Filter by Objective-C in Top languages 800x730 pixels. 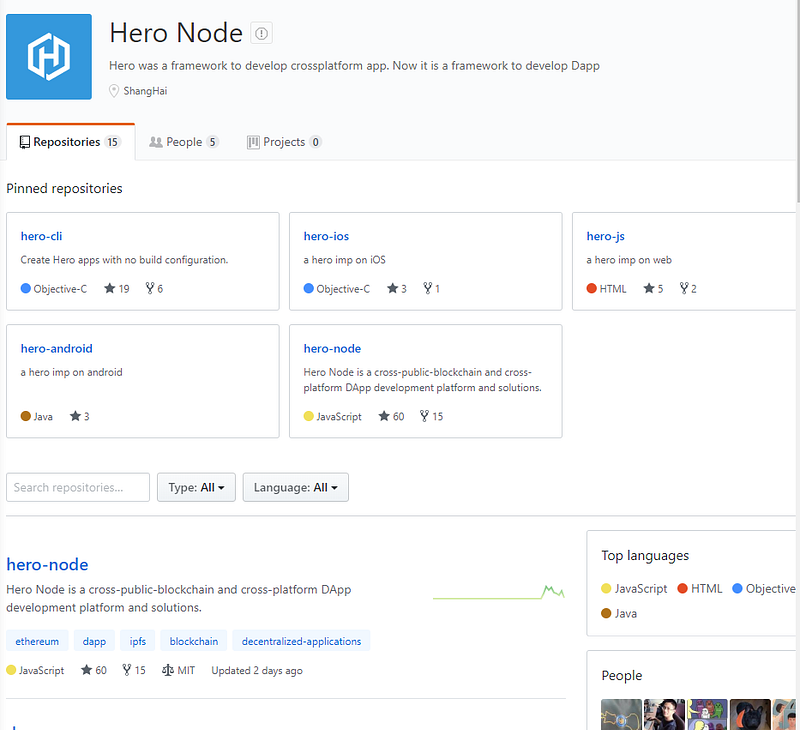764,589
